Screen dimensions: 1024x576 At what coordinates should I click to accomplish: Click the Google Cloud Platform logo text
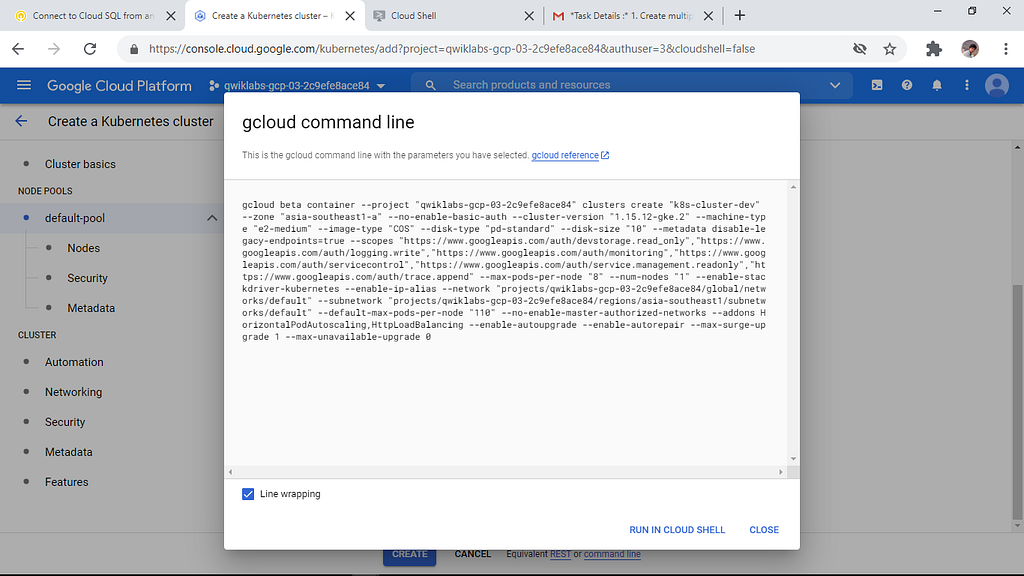[x=120, y=86]
